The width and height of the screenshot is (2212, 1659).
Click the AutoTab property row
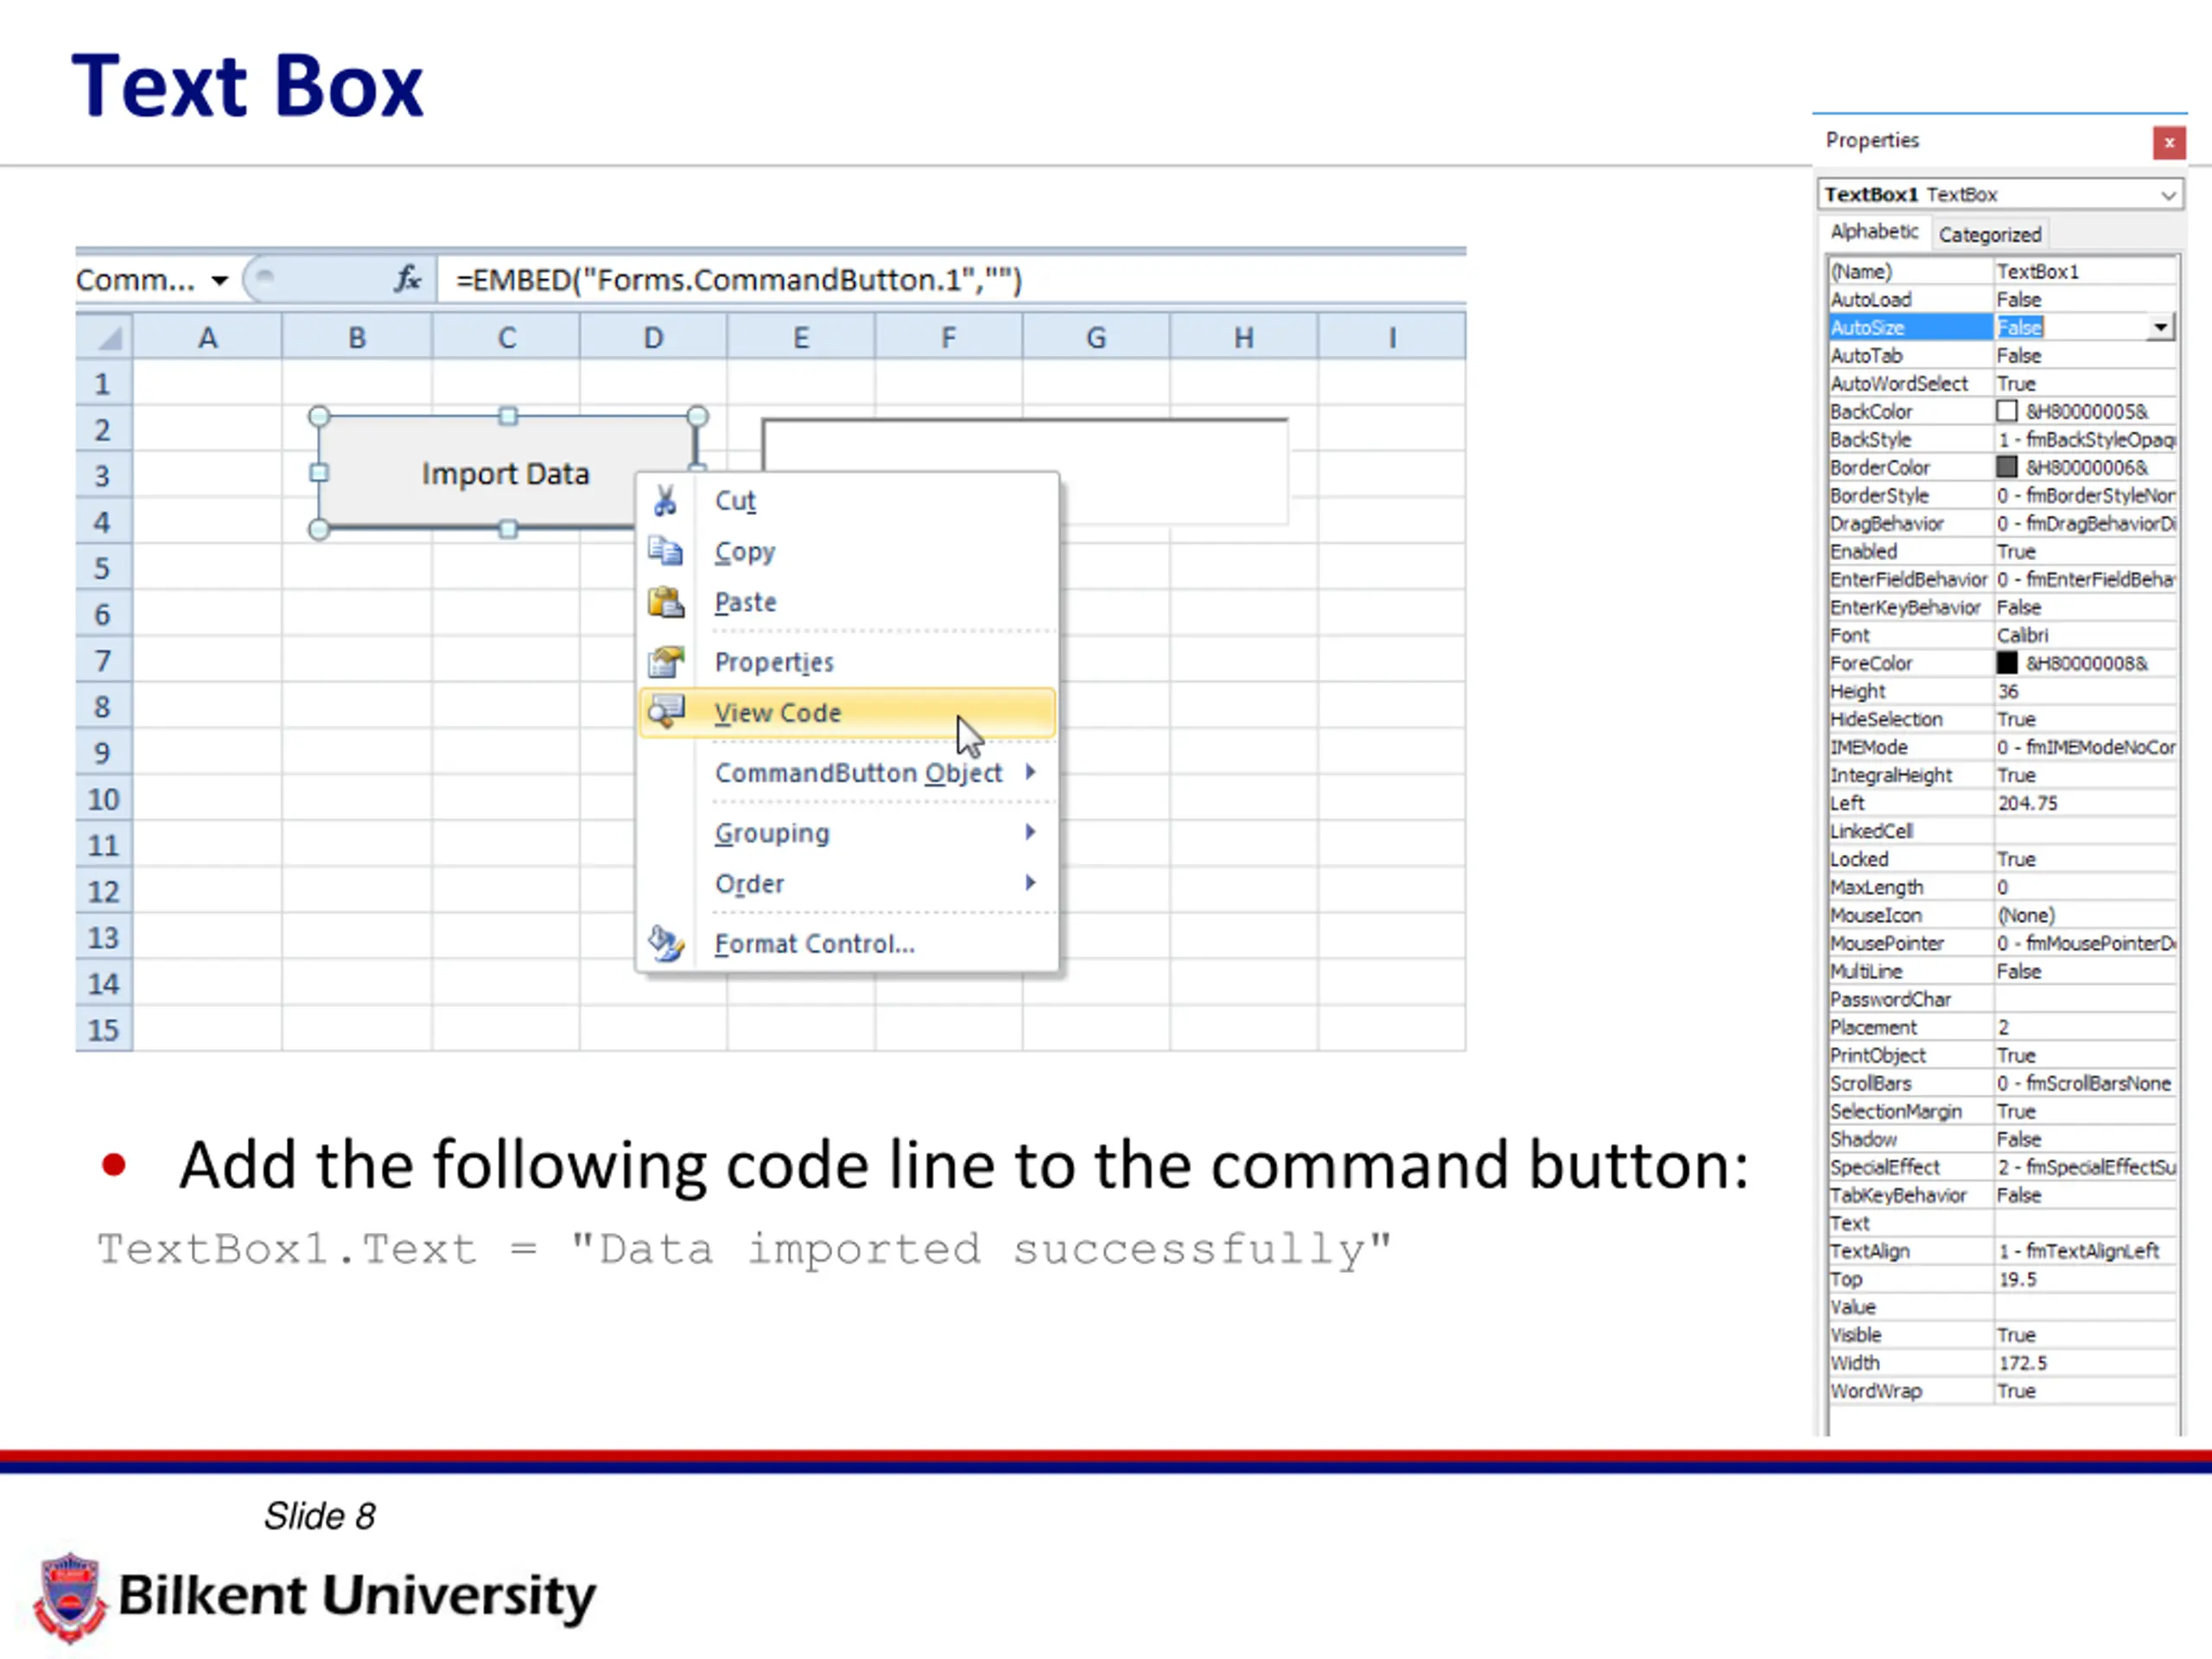[x=2003, y=355]
